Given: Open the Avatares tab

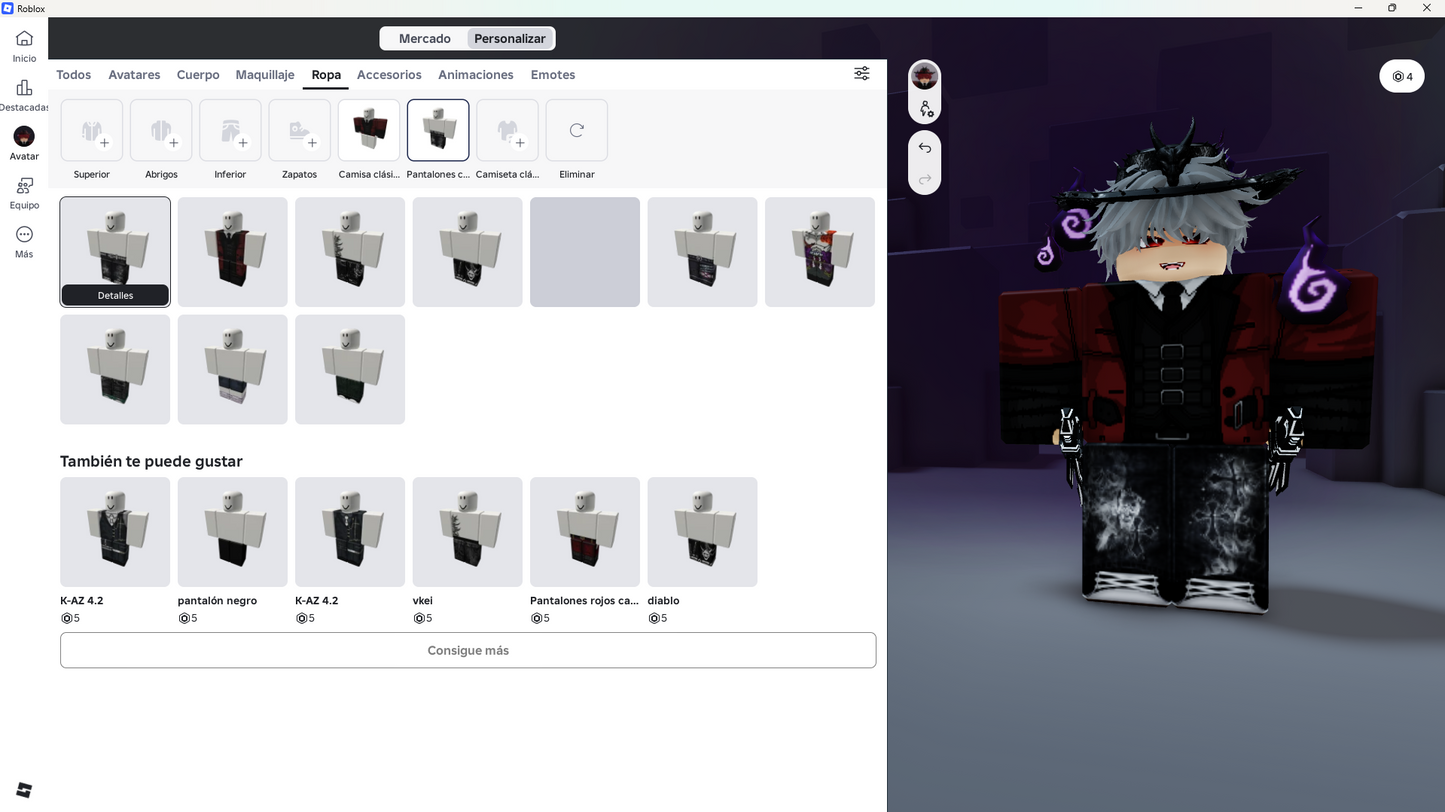Looking at the screenshot, I should pos(134,75).
